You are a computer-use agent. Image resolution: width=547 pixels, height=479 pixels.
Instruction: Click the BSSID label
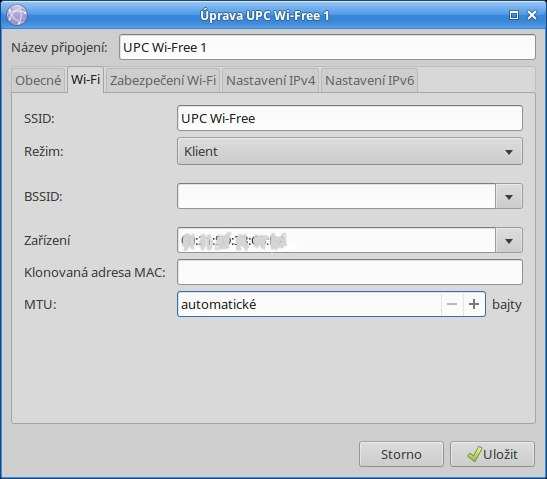pos(43,197)
